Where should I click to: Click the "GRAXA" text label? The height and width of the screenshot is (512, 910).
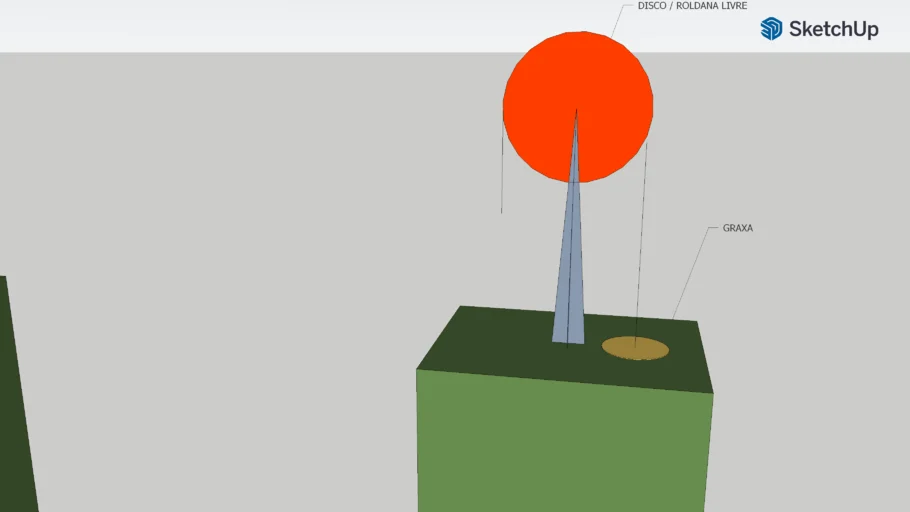tap(737, 229)
